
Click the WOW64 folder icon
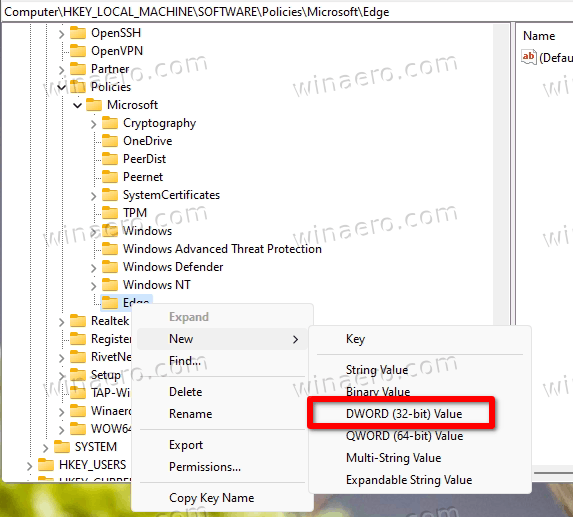(x=78, y=428)
